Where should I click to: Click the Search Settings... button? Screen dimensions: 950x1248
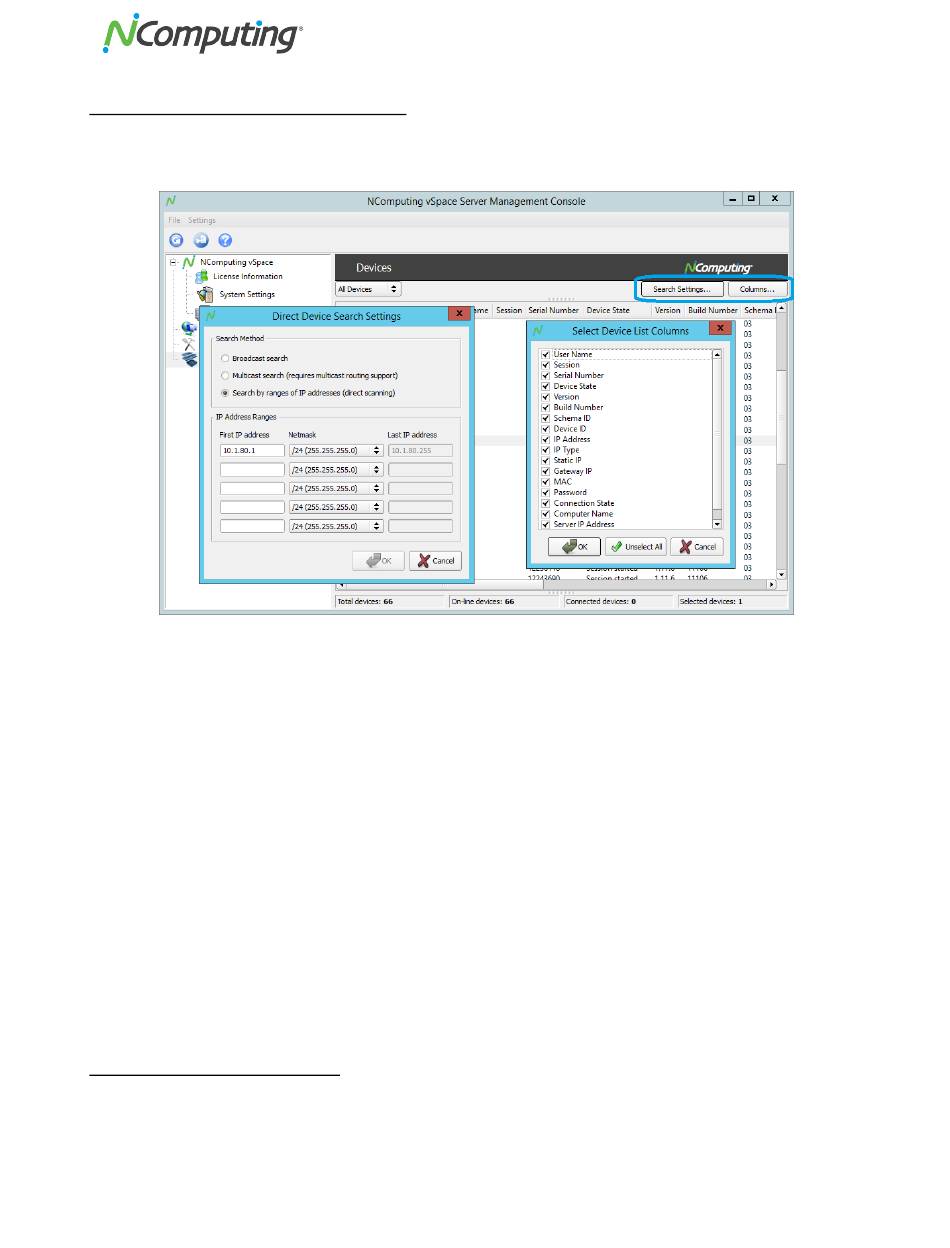point(681,289)
